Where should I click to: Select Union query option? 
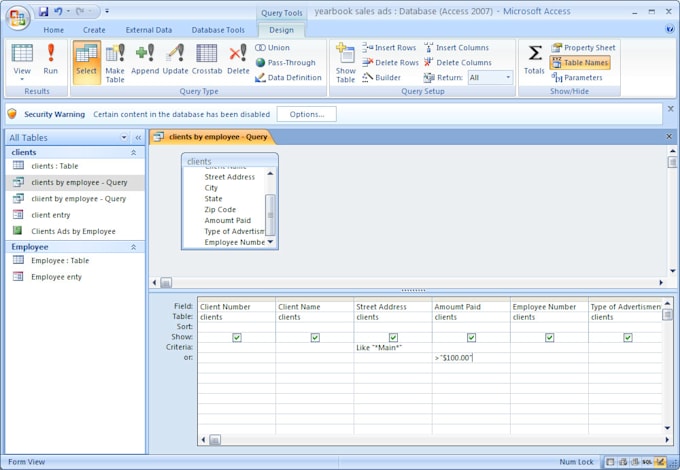point(272,48)
